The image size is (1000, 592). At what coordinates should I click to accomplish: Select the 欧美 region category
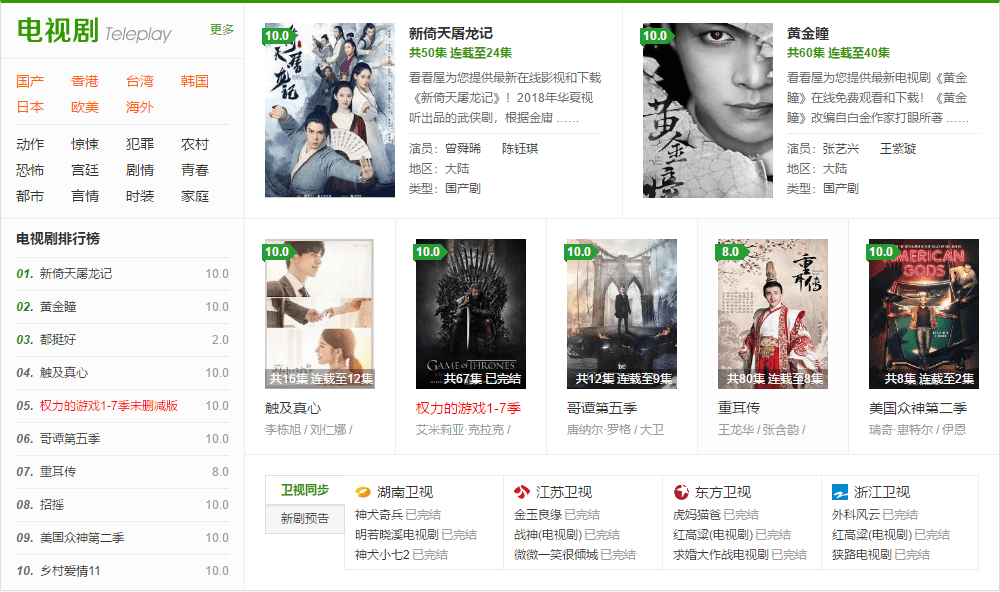[85, 107]
